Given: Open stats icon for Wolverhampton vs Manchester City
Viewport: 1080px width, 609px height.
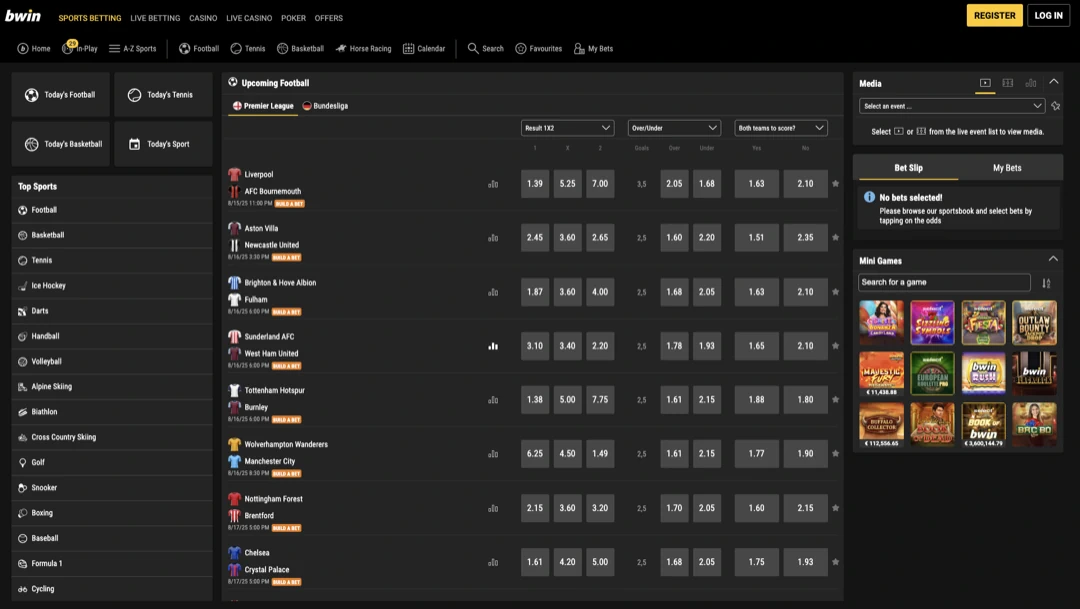Looking at the screenshot, I should pos(493,454).
